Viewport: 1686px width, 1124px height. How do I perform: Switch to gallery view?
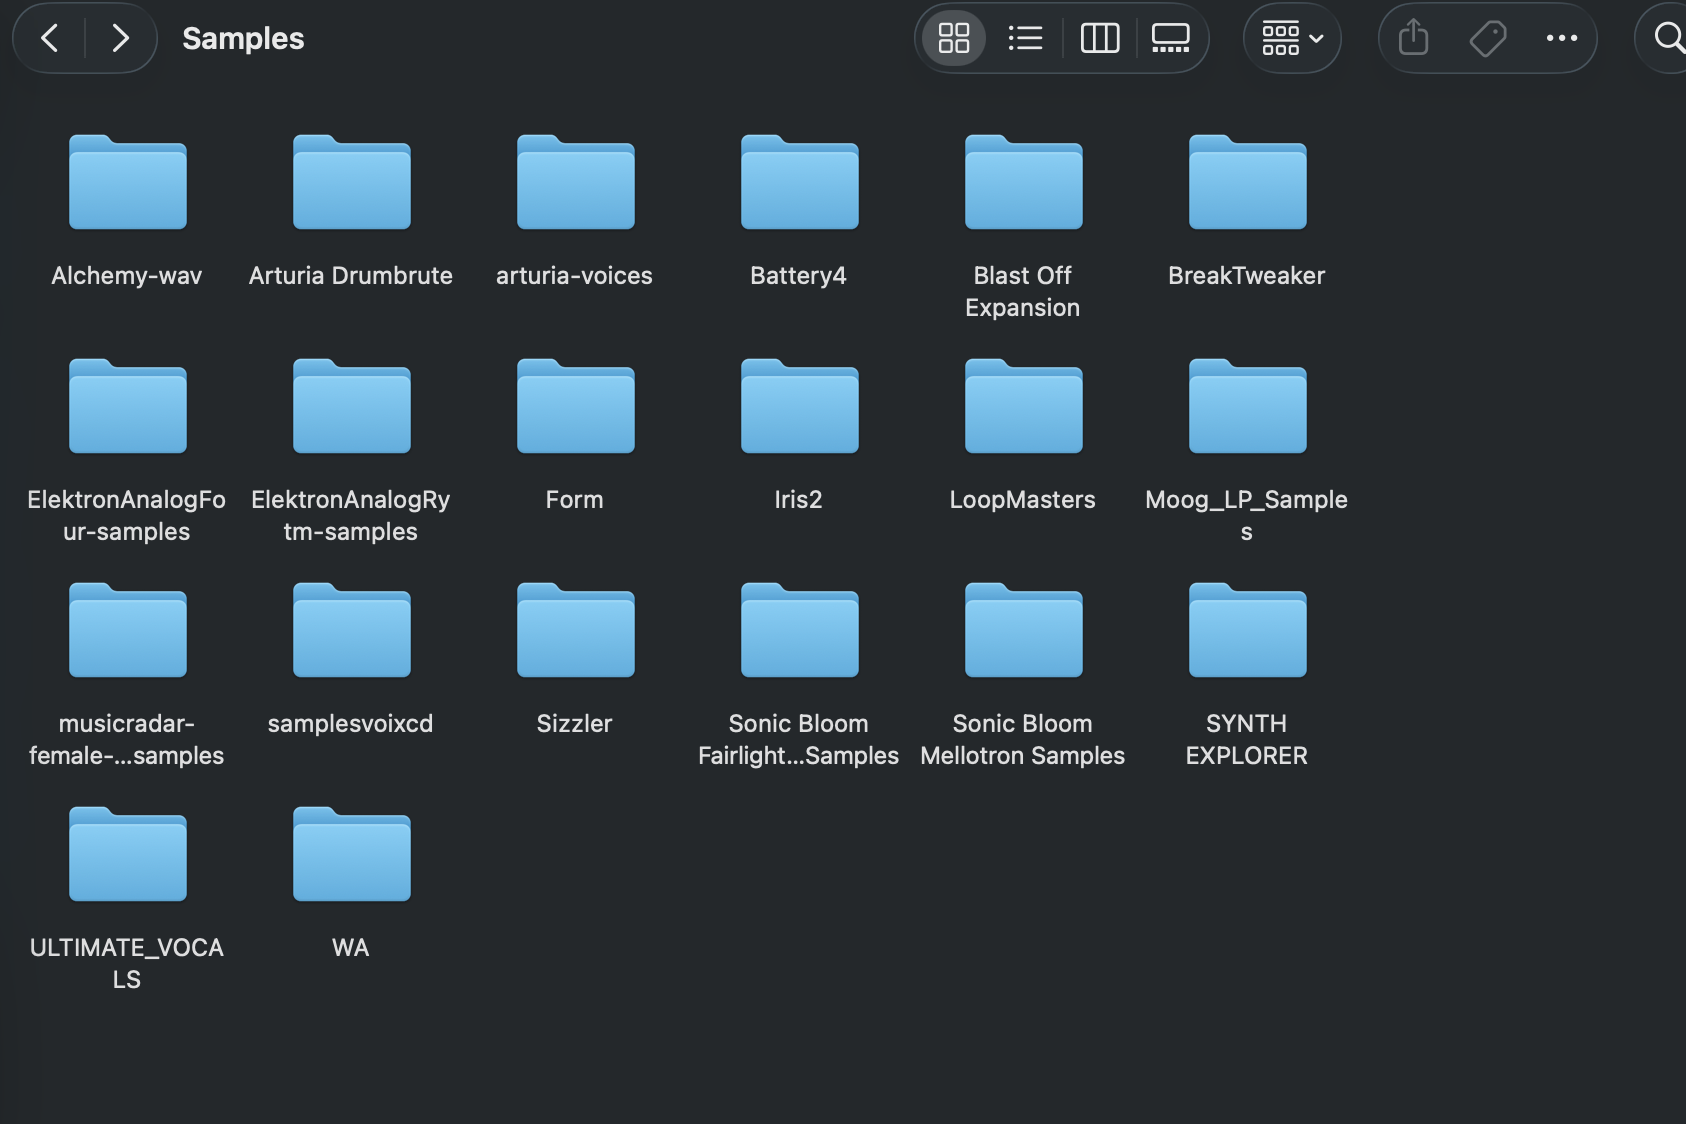coord(1170,39)
